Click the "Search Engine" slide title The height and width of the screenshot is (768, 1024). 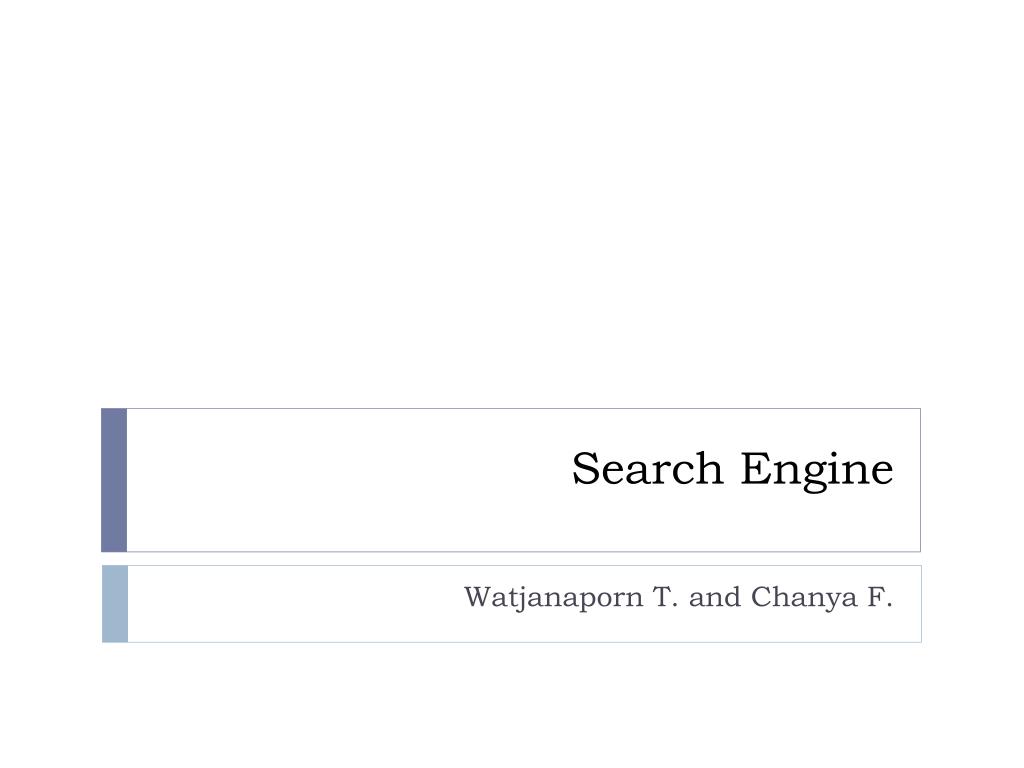pyautogui.click(x=732, y=470)
